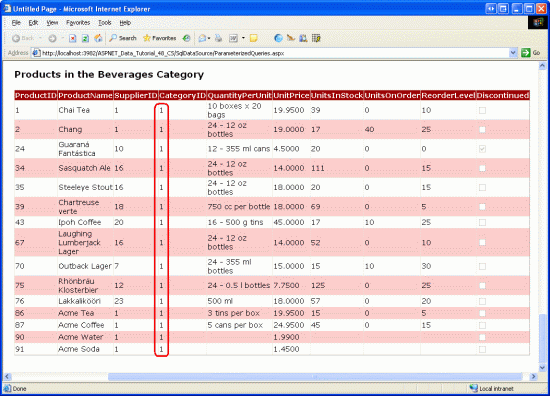Click the Edit with Word icon
Image resolution: width=550 pixels, height=396 pixels.
[233, 38]
